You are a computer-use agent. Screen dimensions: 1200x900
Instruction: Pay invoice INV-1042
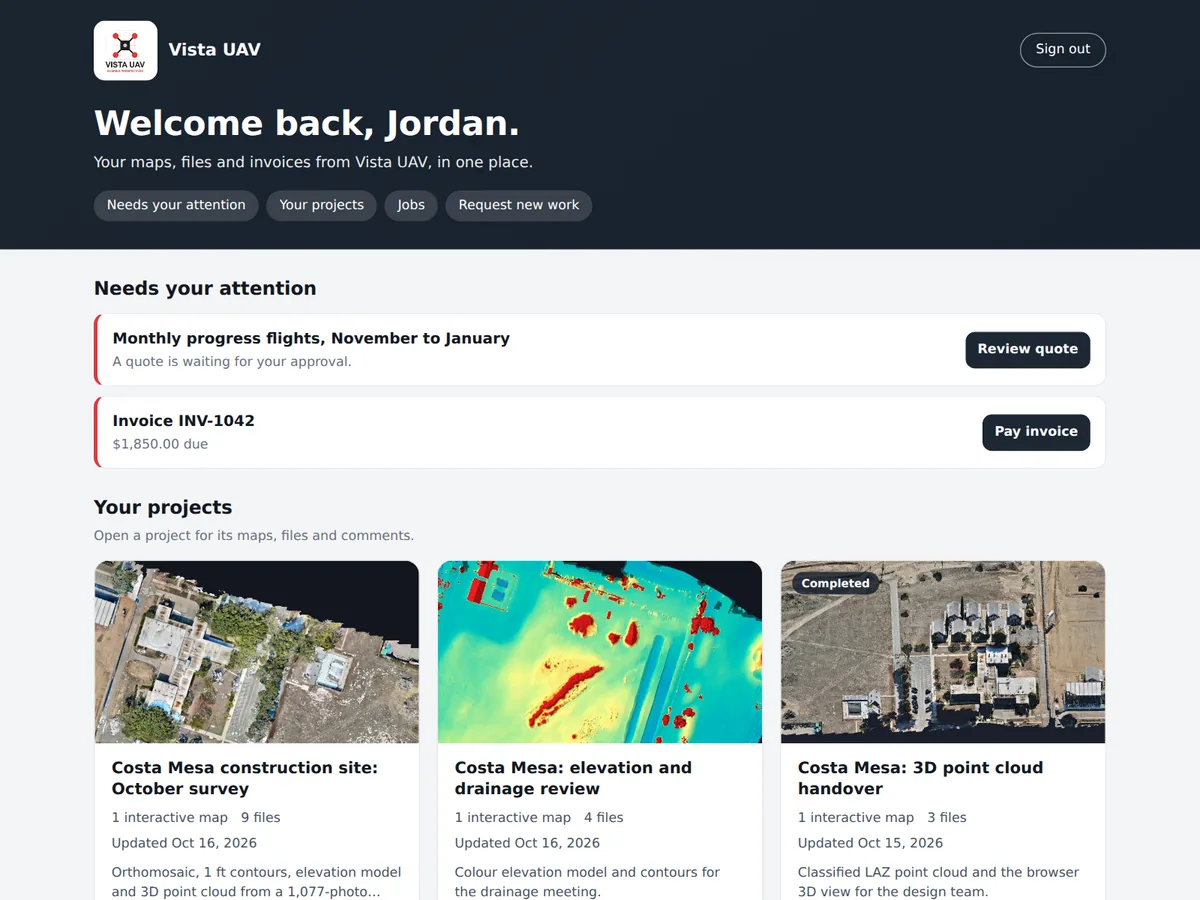point(1036,432)
